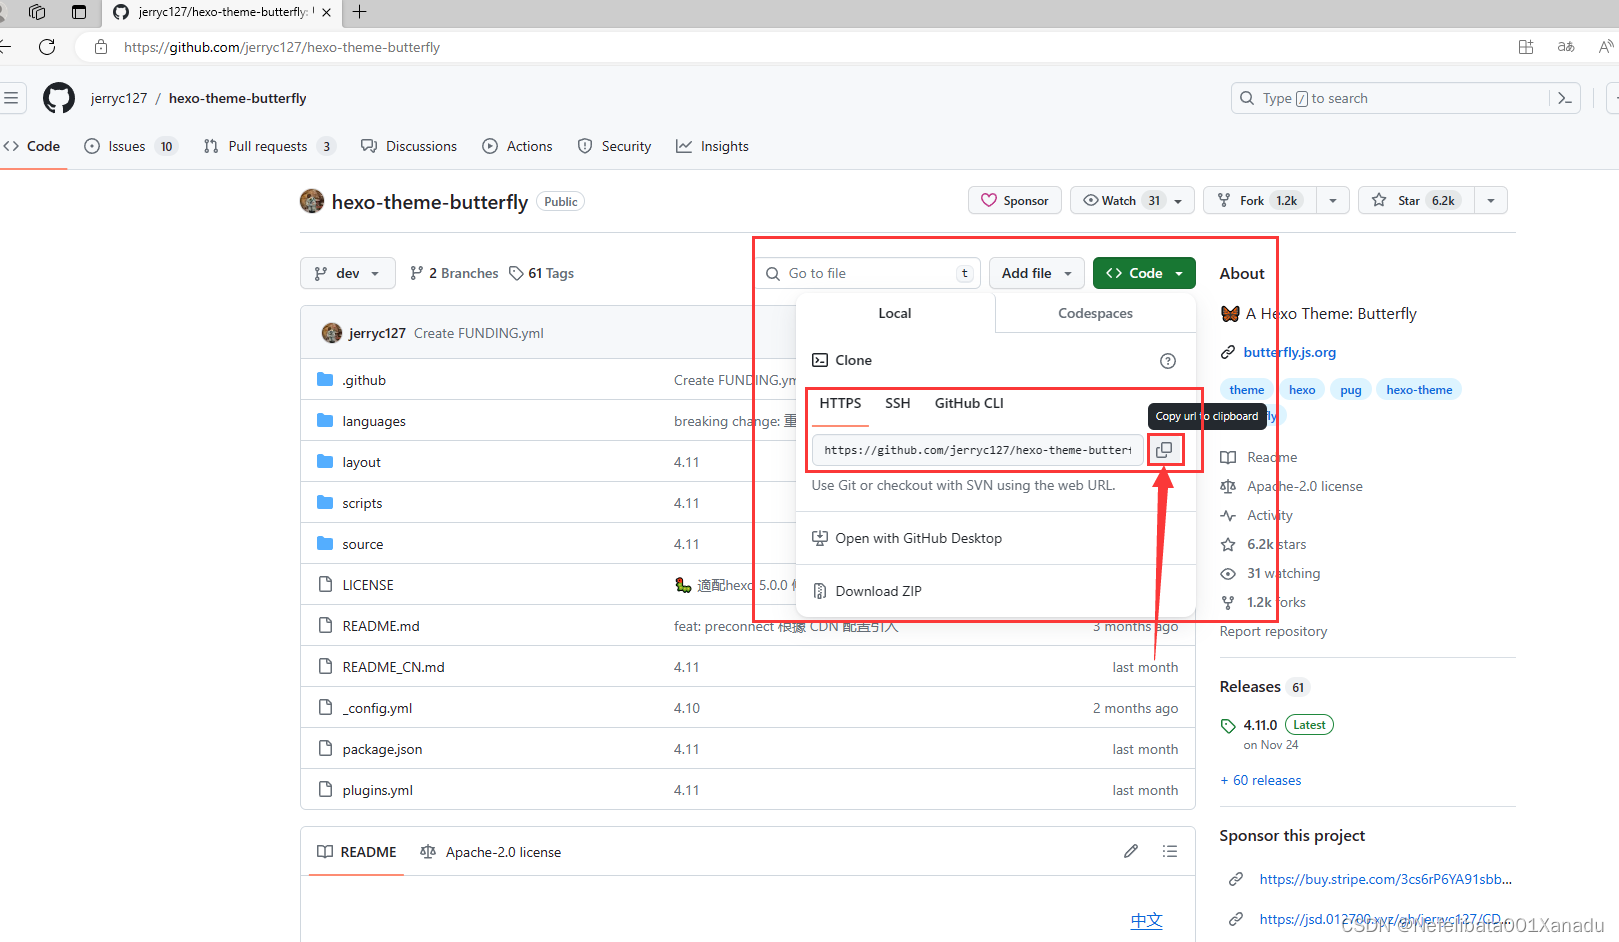Open the LICENSE file
Viewport: 1619px width, 942px height.
[368, 585]
